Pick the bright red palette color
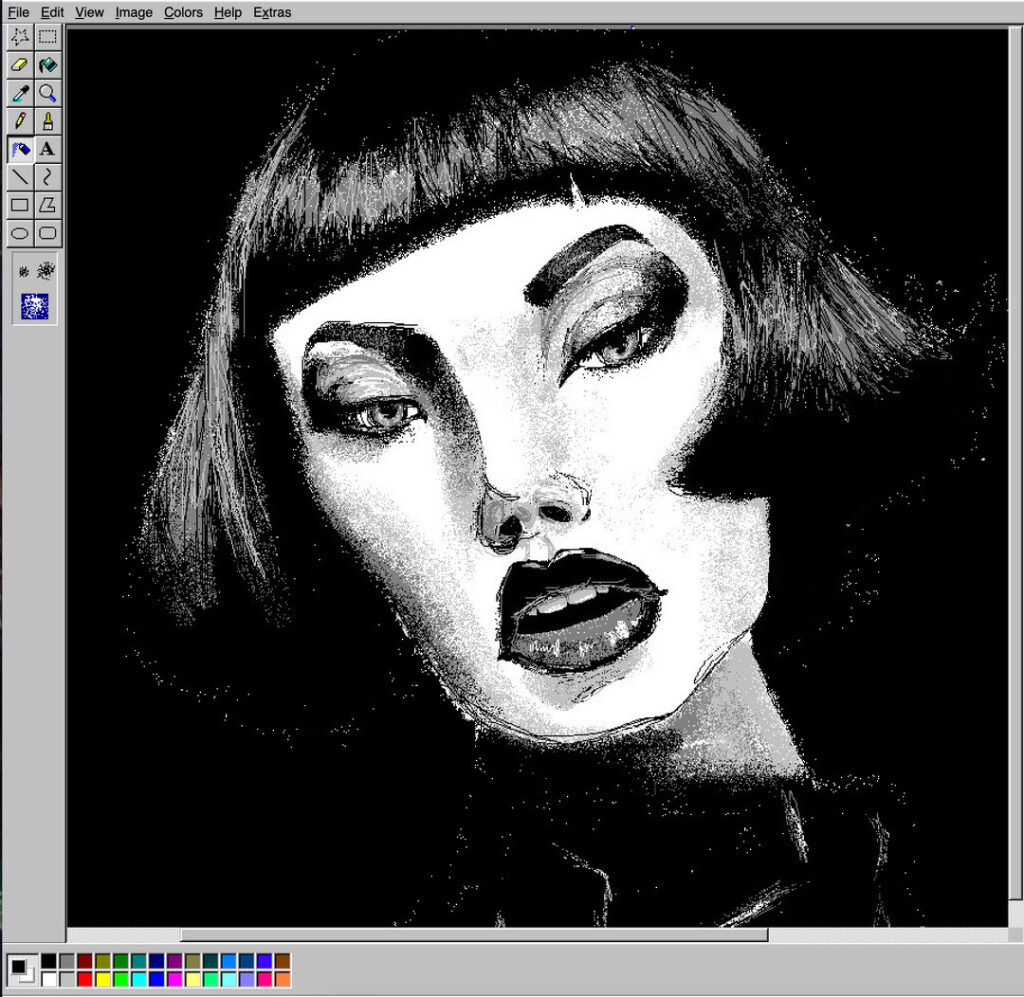This screenshot has width=1024, height=997. [84, 978]
